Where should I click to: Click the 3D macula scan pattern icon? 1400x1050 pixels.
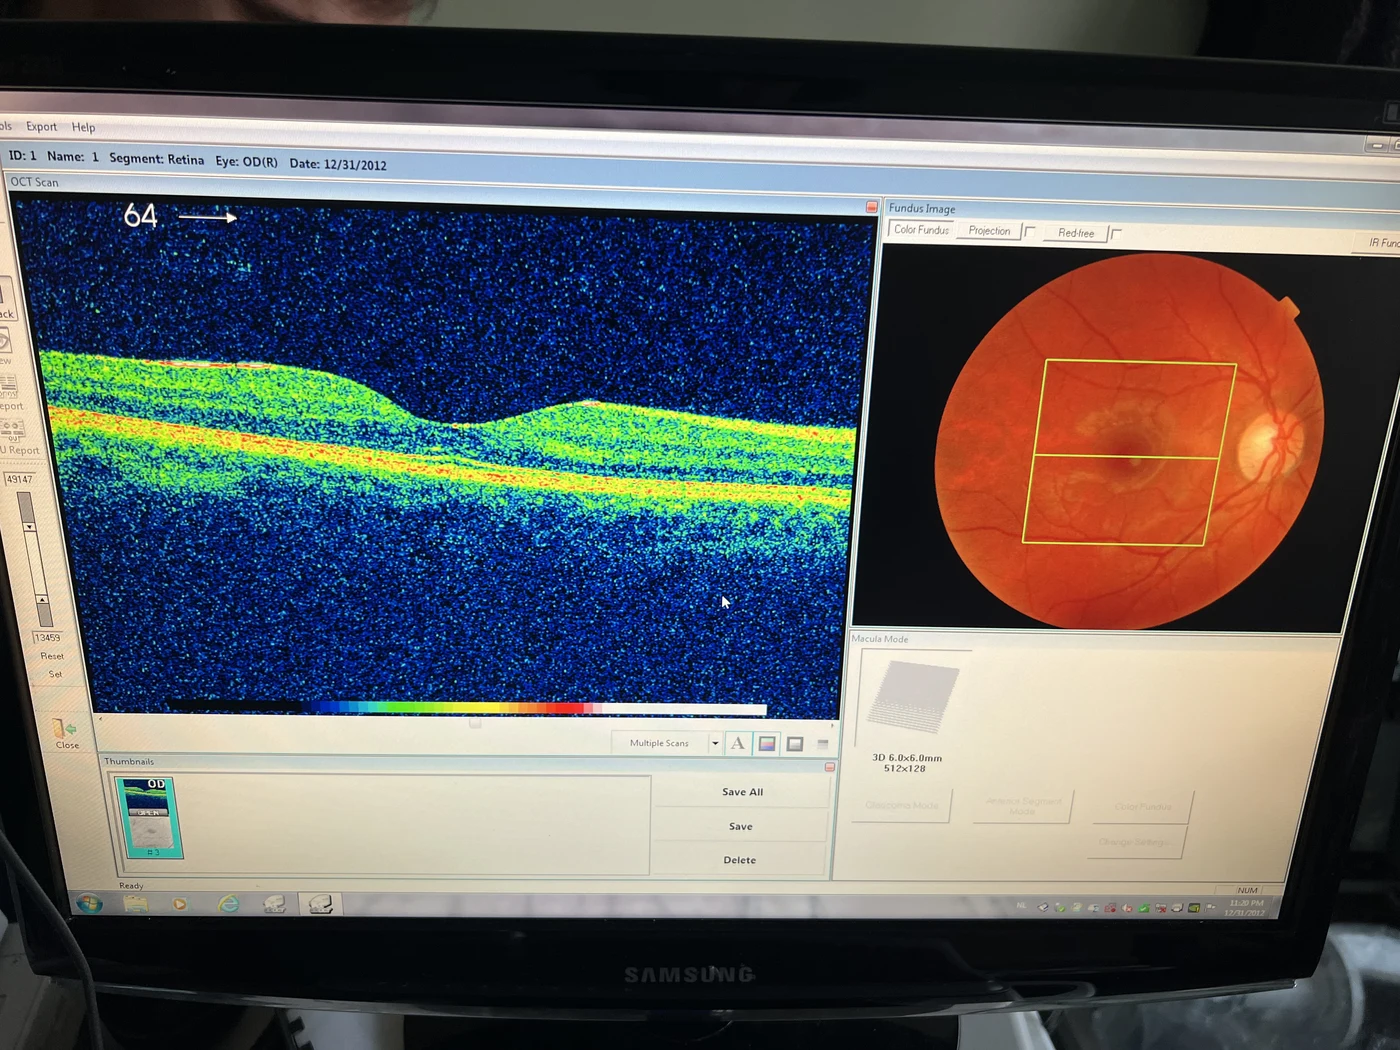912,696
